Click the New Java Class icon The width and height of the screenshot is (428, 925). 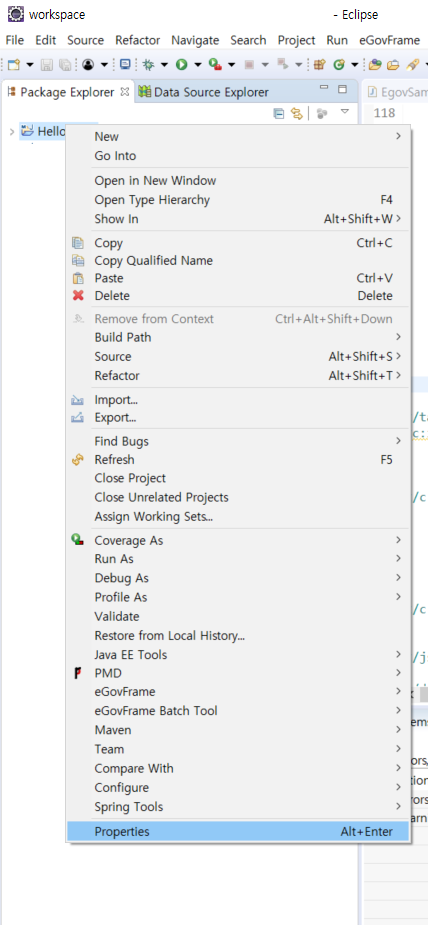[x=339, y=65]
